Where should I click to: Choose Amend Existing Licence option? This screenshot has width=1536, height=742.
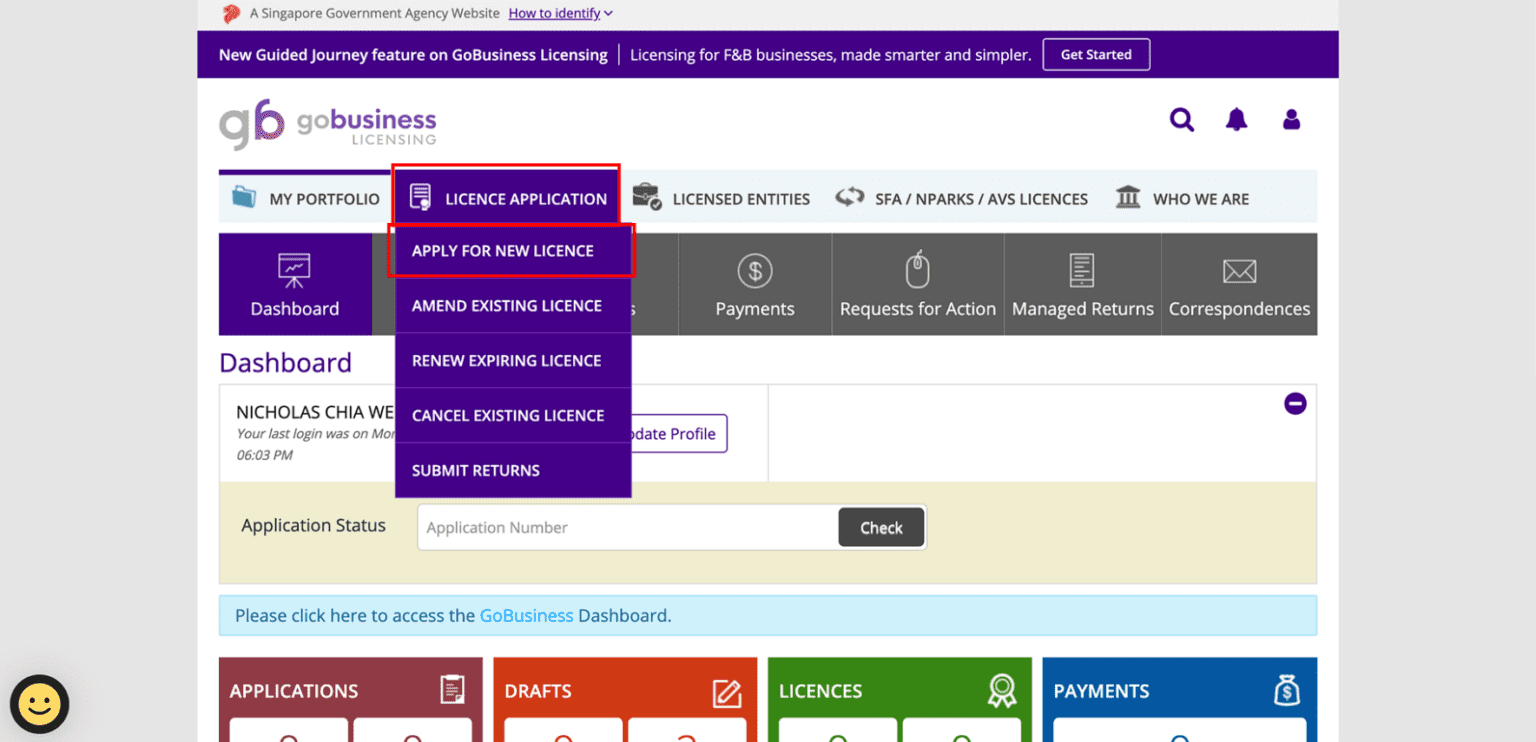[x=507, y=306]
